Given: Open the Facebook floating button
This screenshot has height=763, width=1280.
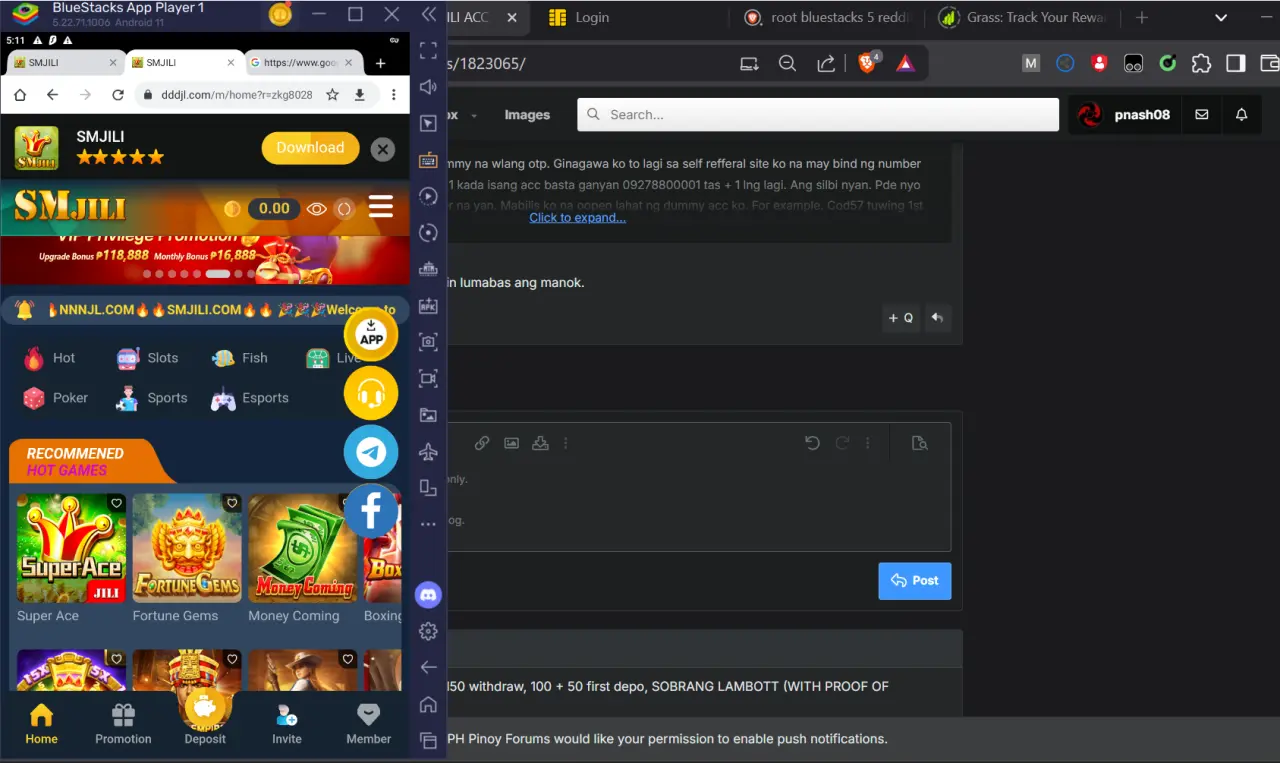Looking at the screenshot, I should [x=371, y=511].
